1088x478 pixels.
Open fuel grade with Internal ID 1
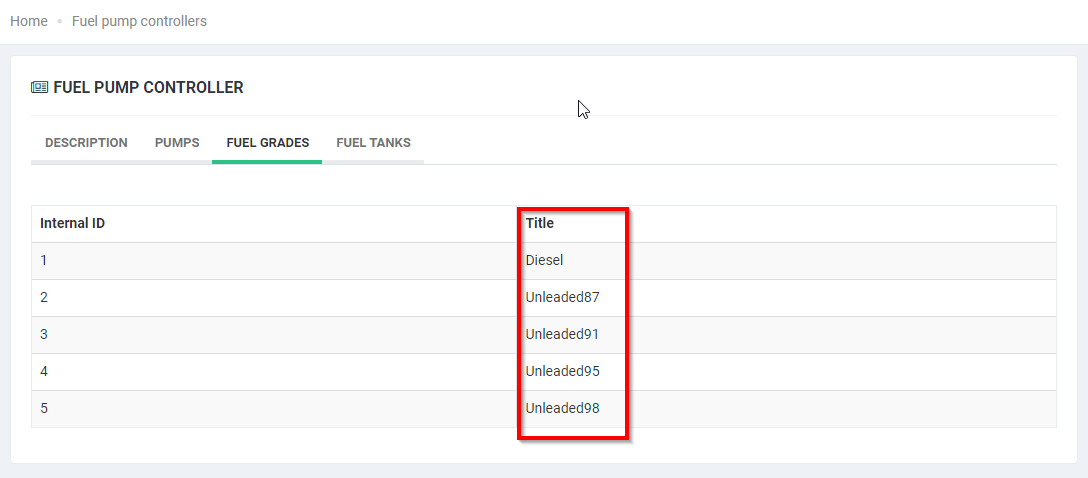(x=44, y=260)
